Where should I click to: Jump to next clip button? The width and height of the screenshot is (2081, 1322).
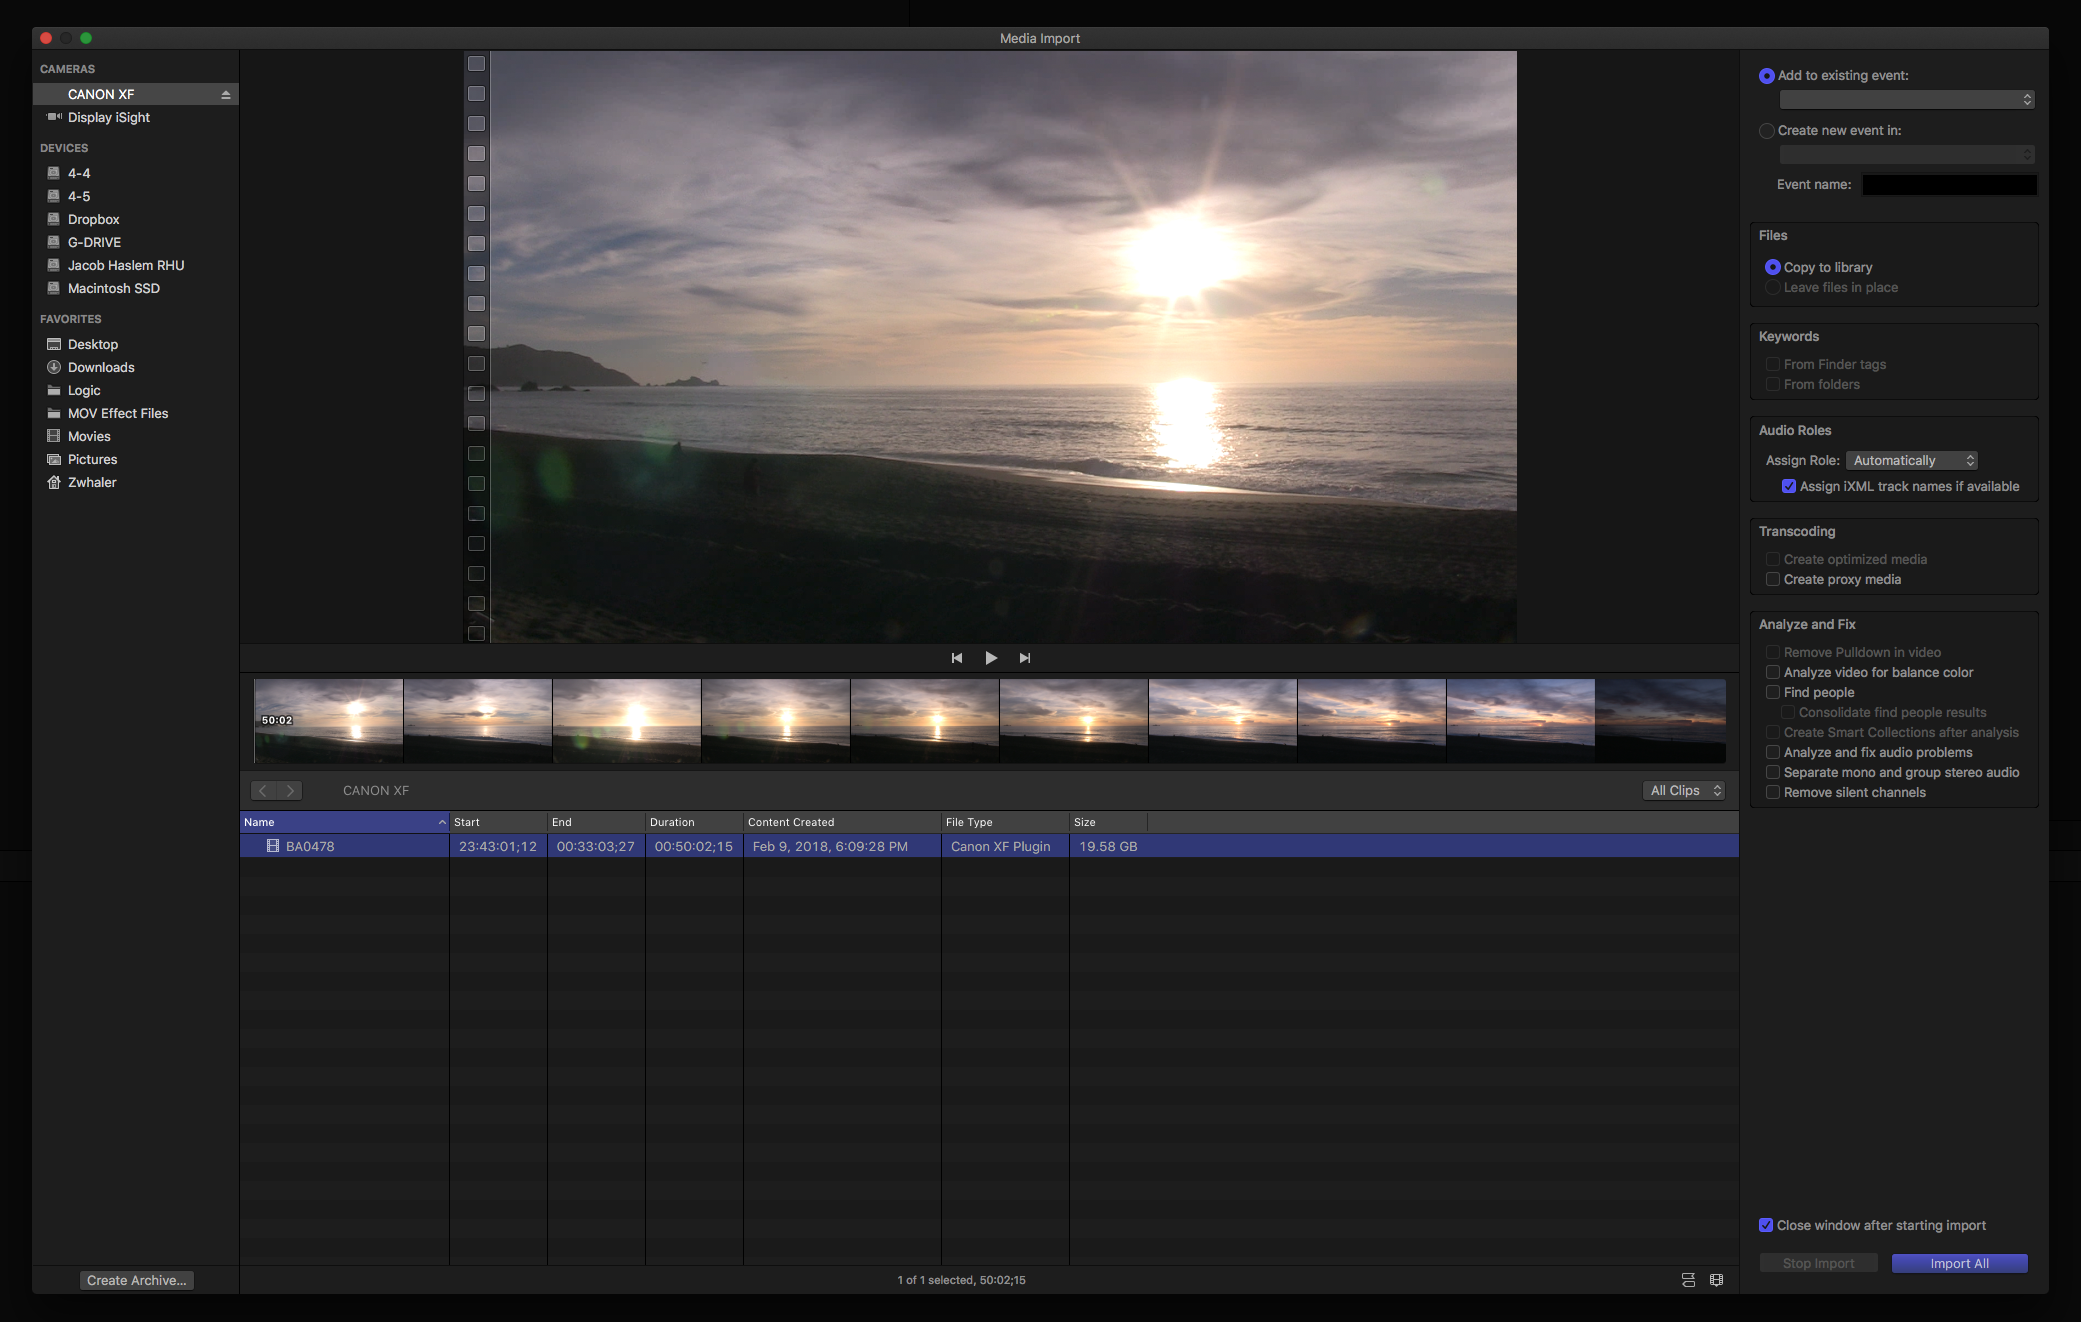(1025, 658)
